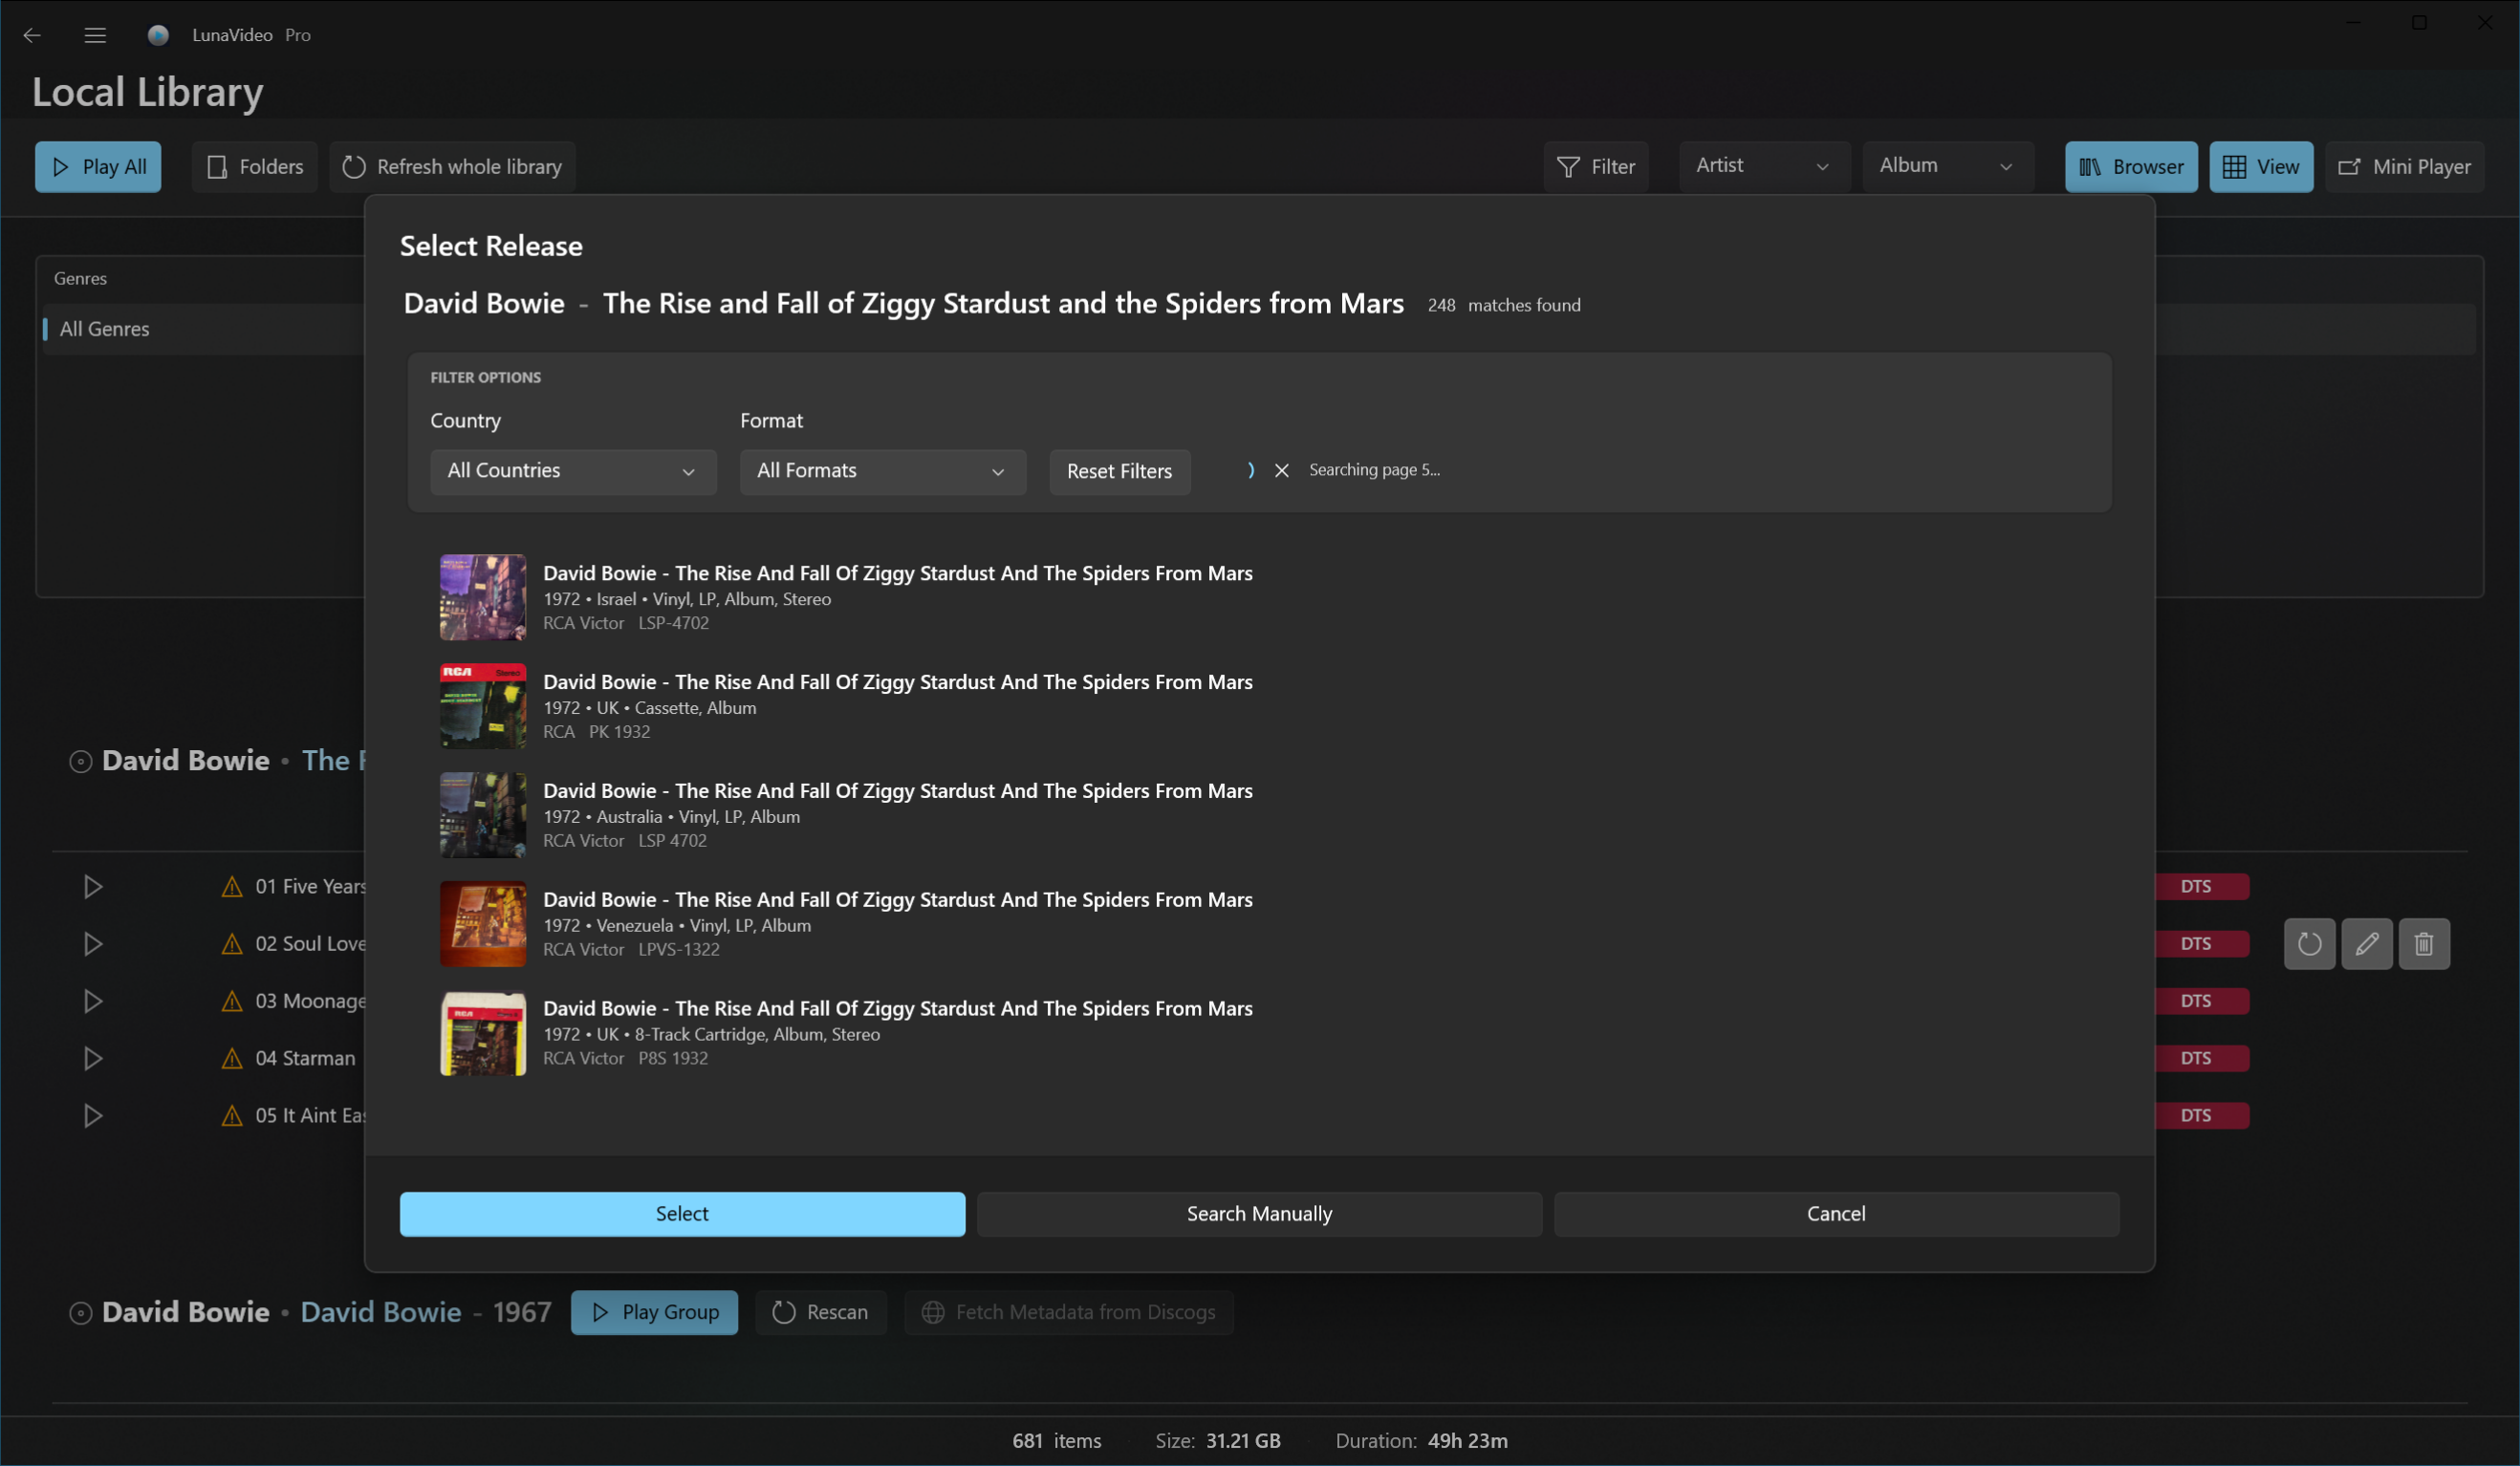Screen dimensions: 2520x1466
Task: Click disc icon beside Ziggy Stardust group
Action: click(80, 762)
